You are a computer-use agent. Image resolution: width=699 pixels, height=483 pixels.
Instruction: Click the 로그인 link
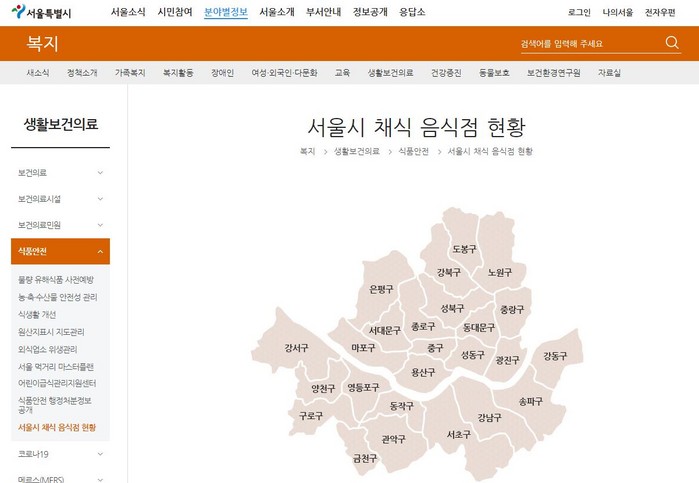(578, 12)
